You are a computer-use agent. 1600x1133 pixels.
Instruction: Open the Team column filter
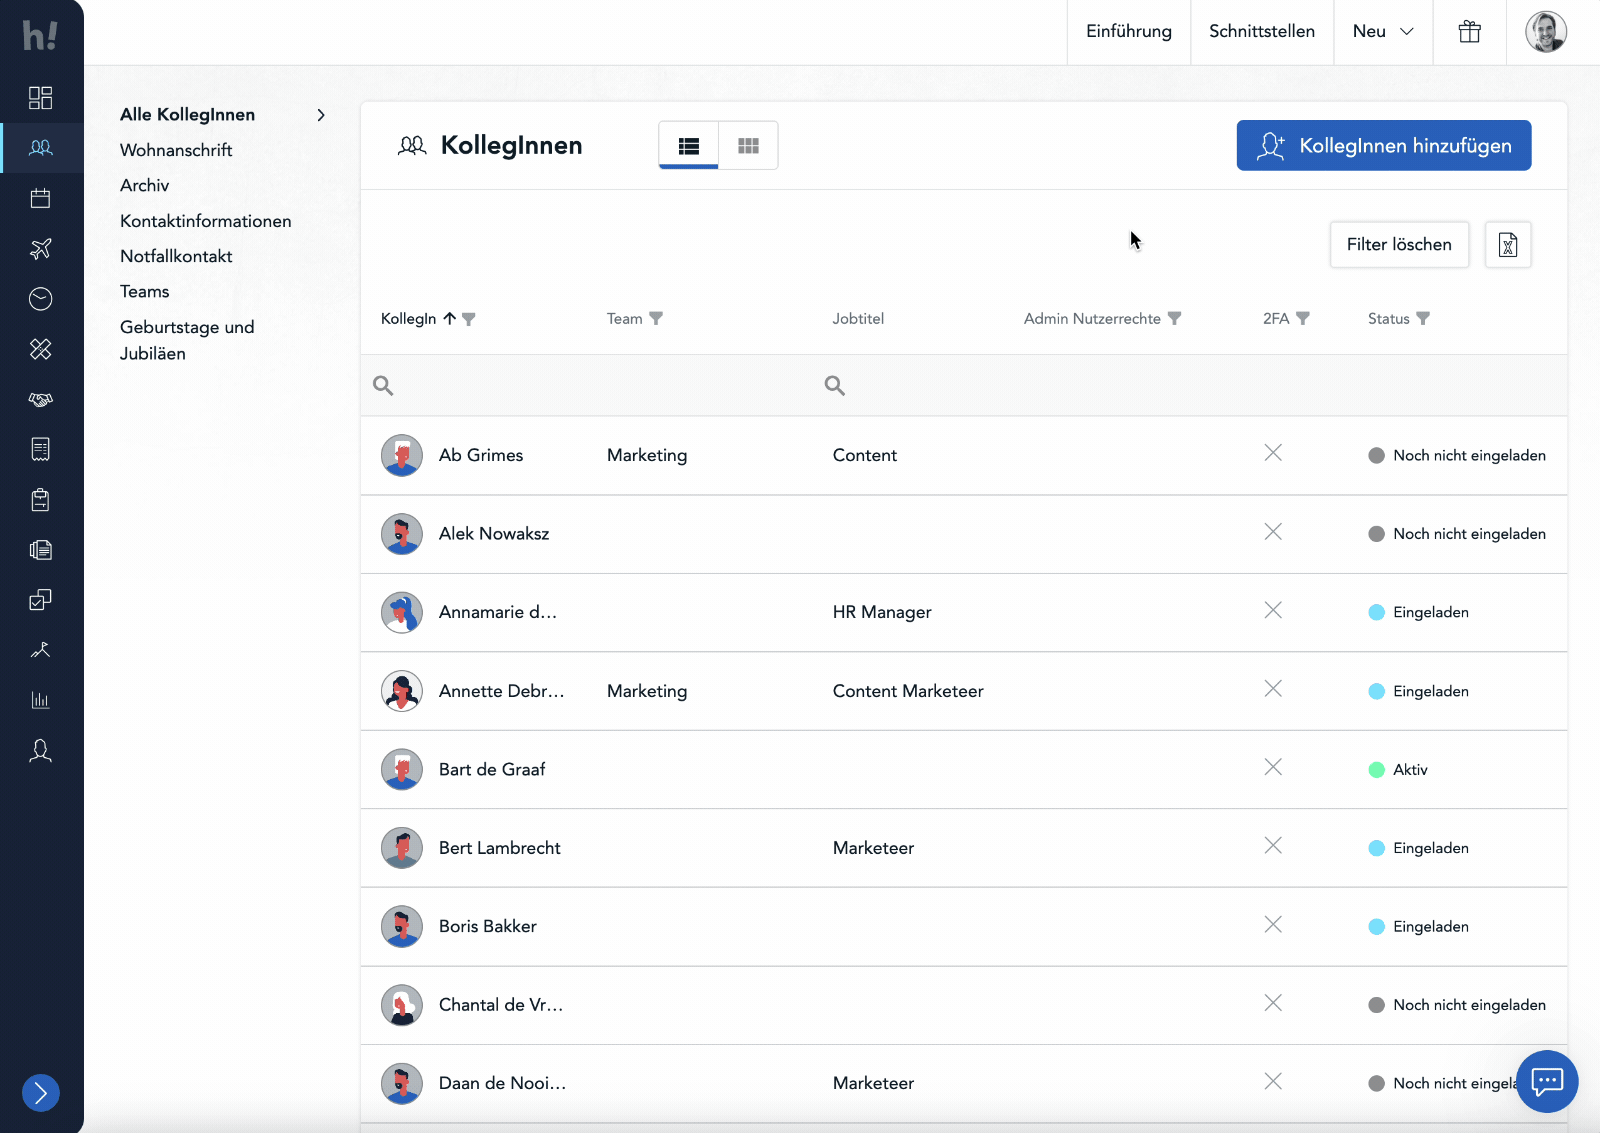click(656, 319)
